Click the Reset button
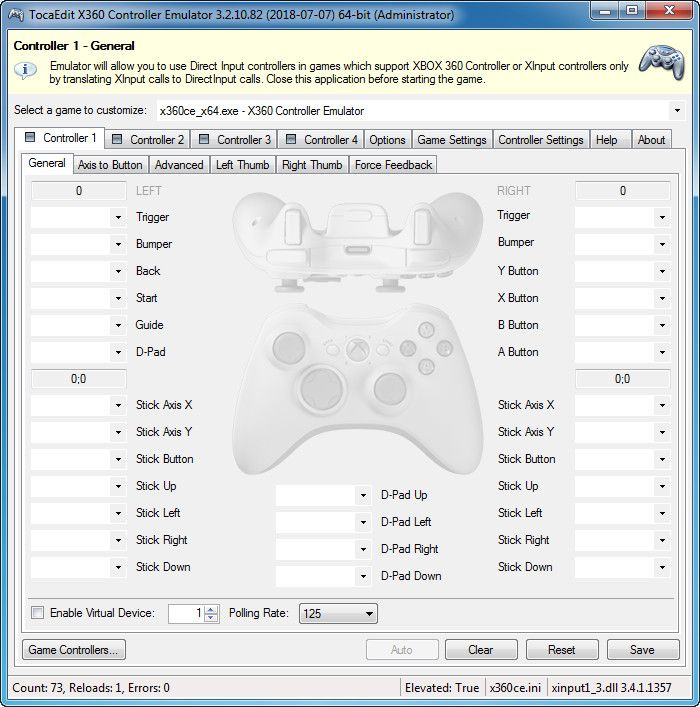Viewport: 700px width, 707px height. pos(562,650)
